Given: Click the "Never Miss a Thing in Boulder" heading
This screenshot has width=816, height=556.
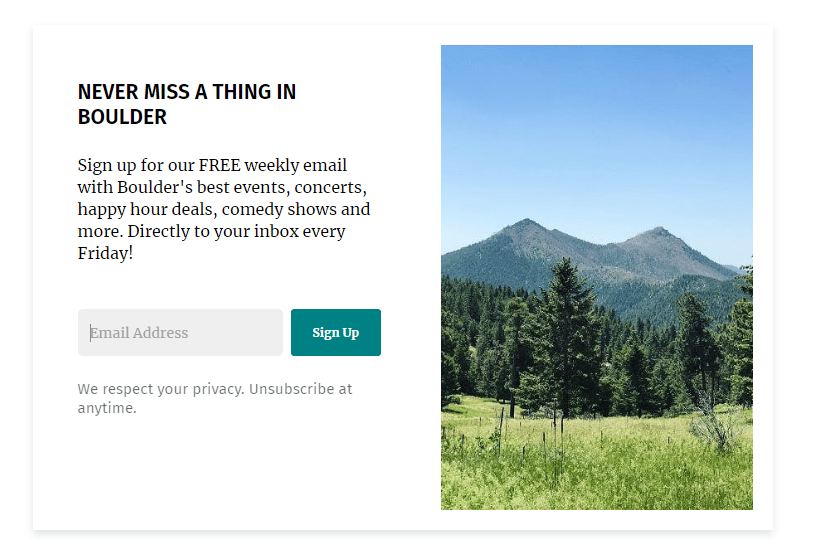Looking at the screenshot, I should (x=187, y=104).
